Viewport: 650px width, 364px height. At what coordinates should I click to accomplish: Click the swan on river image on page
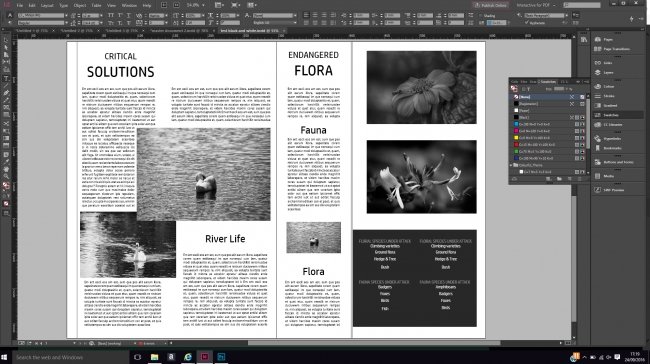click(x=128, y=245)
